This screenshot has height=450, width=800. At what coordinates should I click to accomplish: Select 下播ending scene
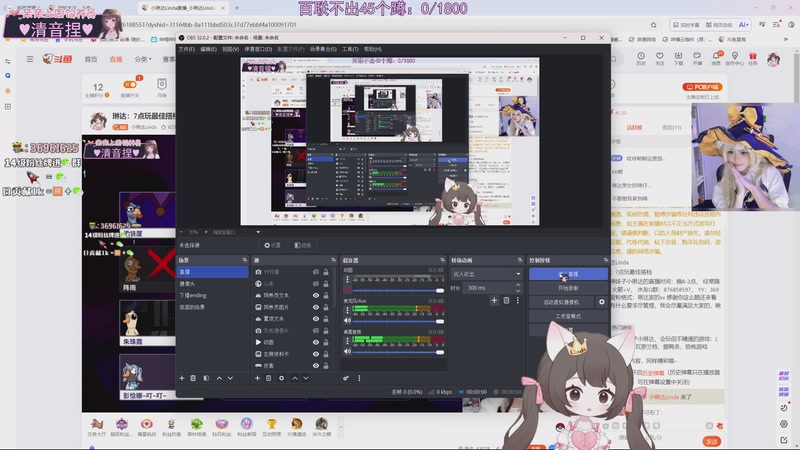212,295
